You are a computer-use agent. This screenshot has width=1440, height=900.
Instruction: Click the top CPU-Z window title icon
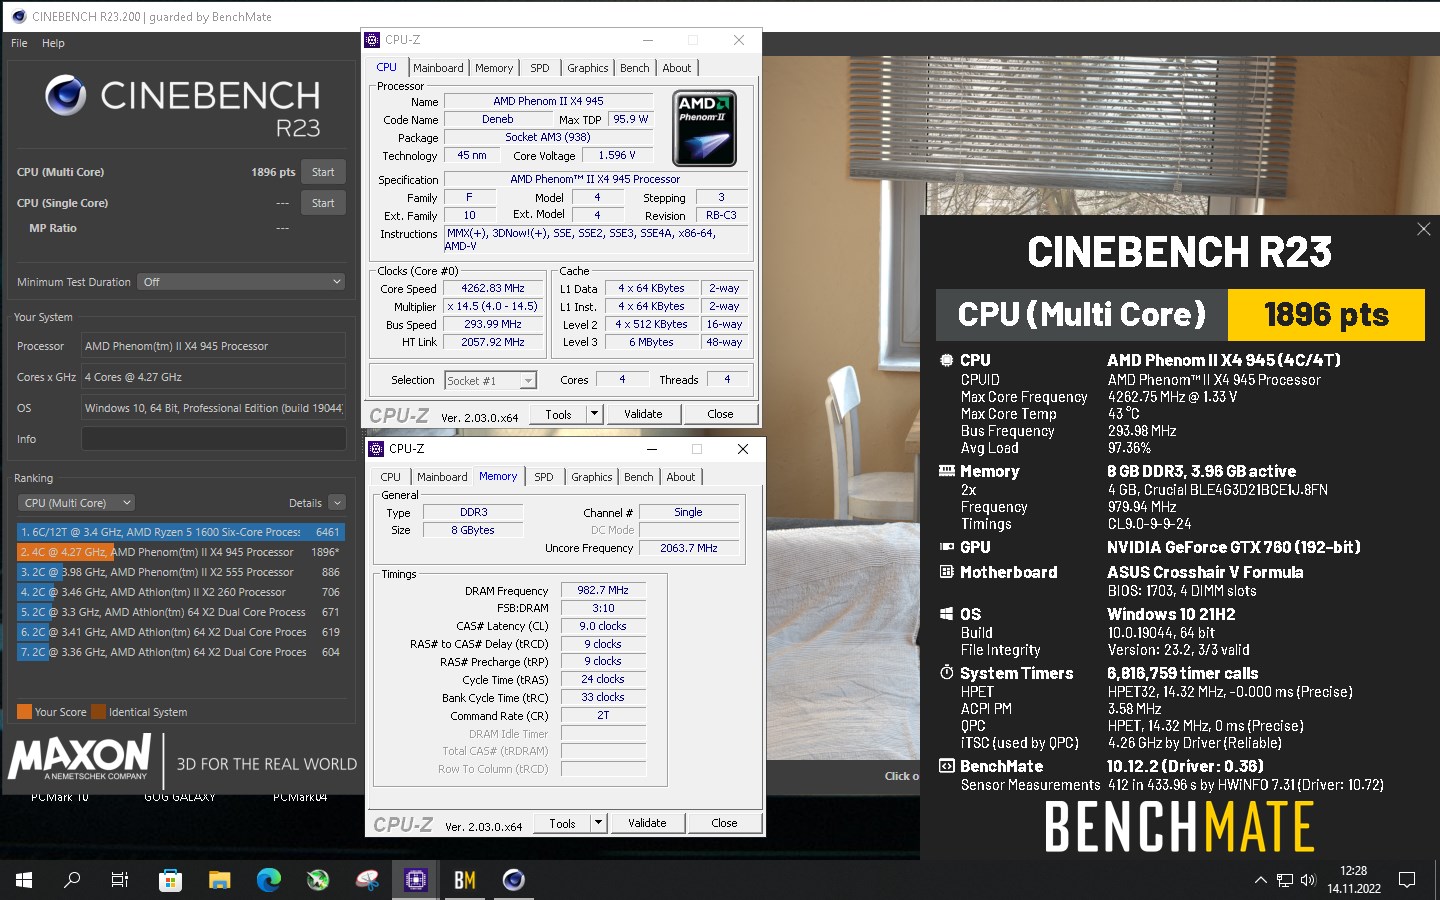tap(373, 40)
